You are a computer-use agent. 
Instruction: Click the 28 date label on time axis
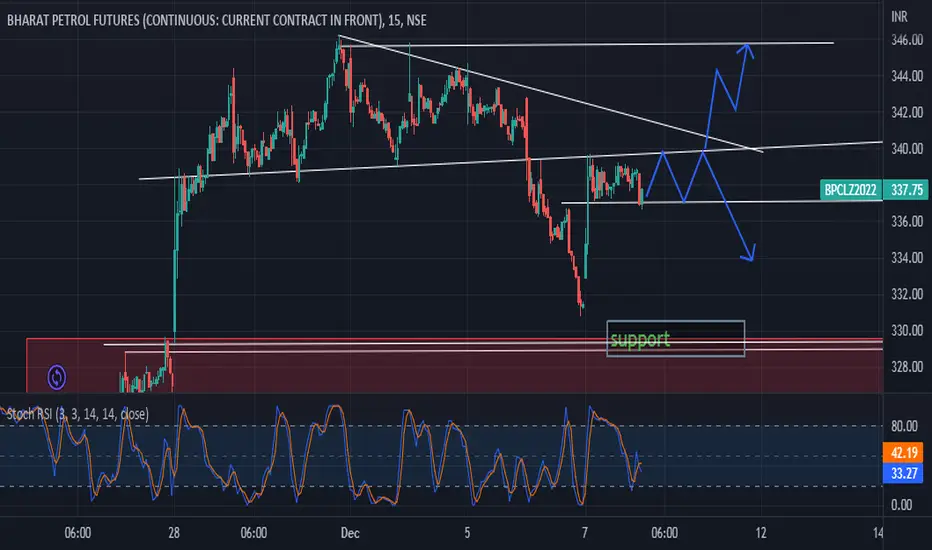coord(174,533)
